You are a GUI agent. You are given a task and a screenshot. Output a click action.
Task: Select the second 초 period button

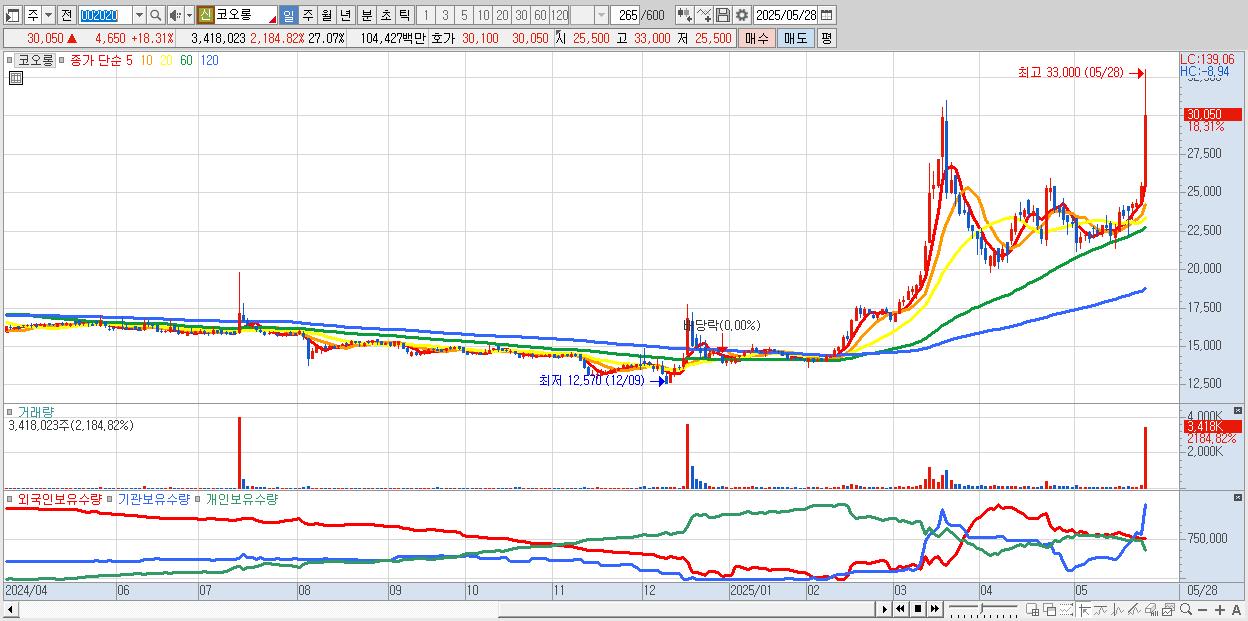385,15
